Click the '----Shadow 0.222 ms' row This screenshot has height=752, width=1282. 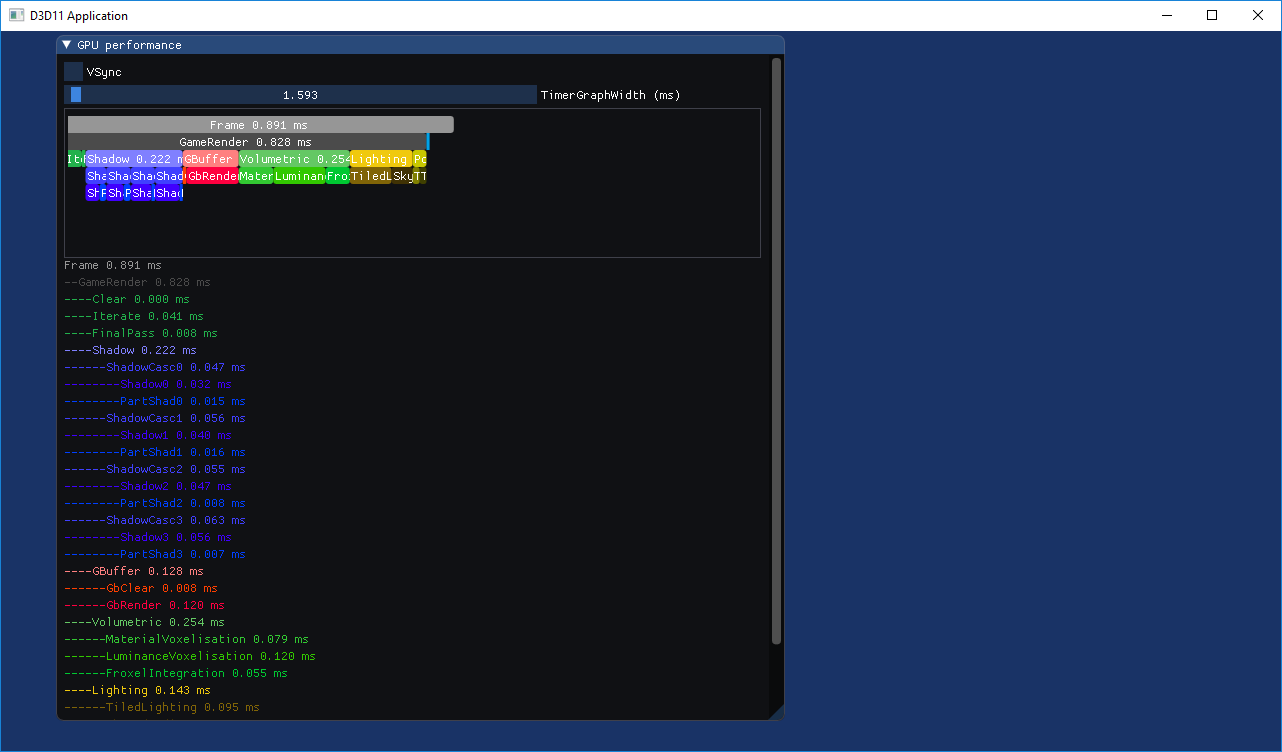(x=130, y=350)
